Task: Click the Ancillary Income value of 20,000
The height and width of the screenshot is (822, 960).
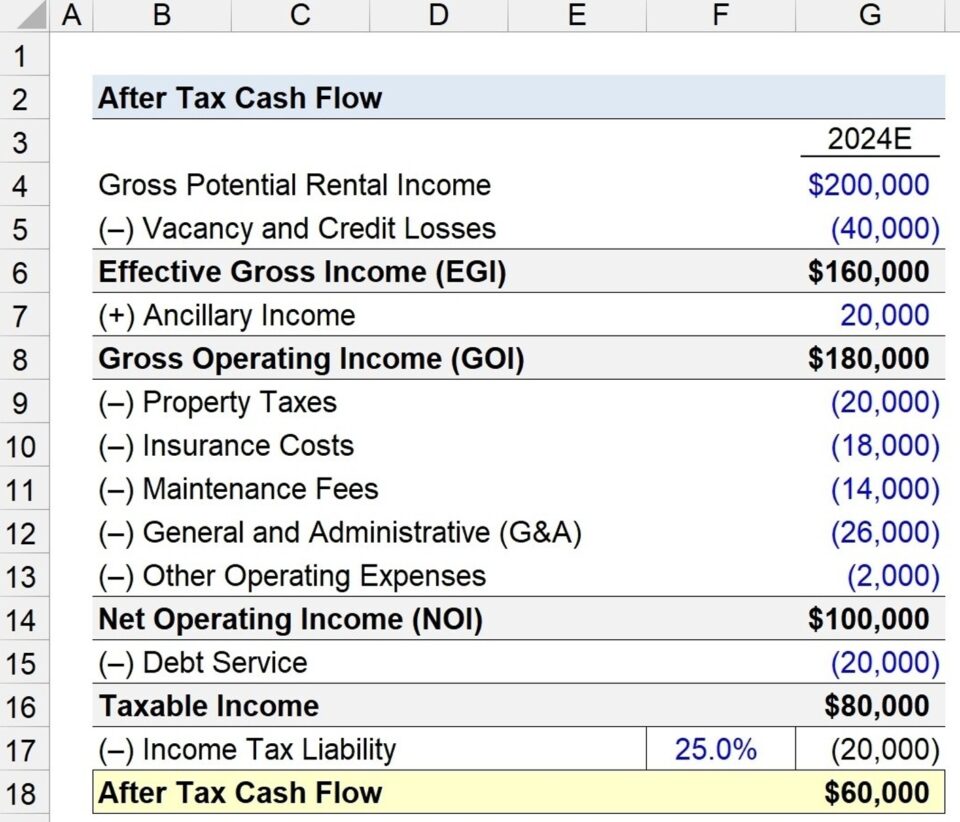Action: click(868, 315)
